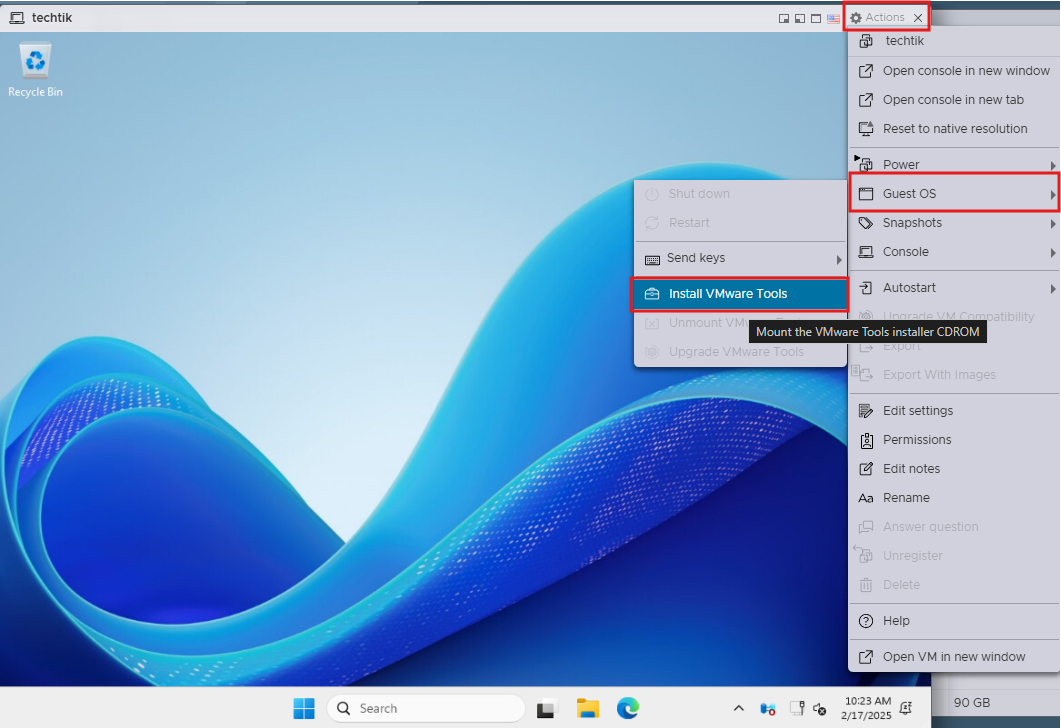Expand the Autostart submenu

click(x=953, y=288)
